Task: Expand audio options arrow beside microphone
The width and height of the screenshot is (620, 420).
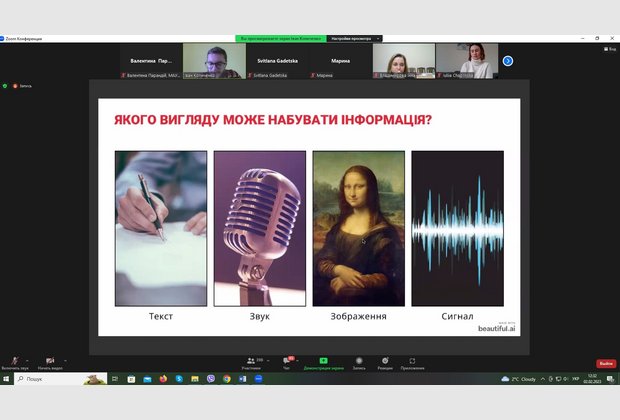Action: tap(28, 358)
